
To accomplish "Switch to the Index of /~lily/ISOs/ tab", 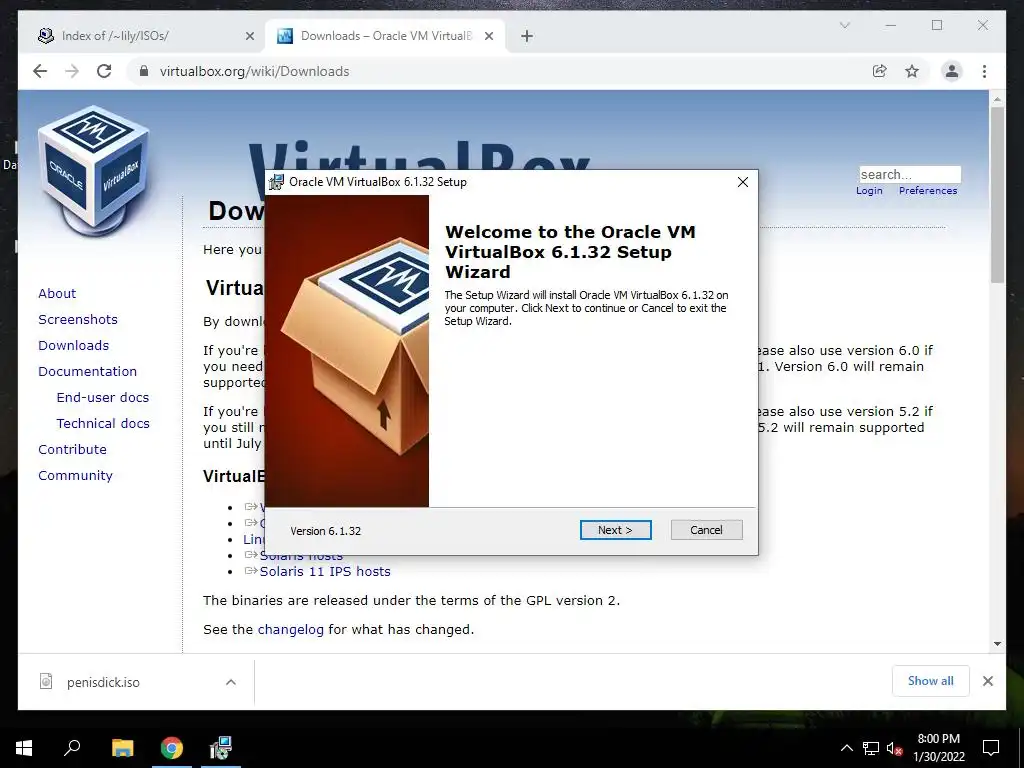I will [x=145, y=36].
